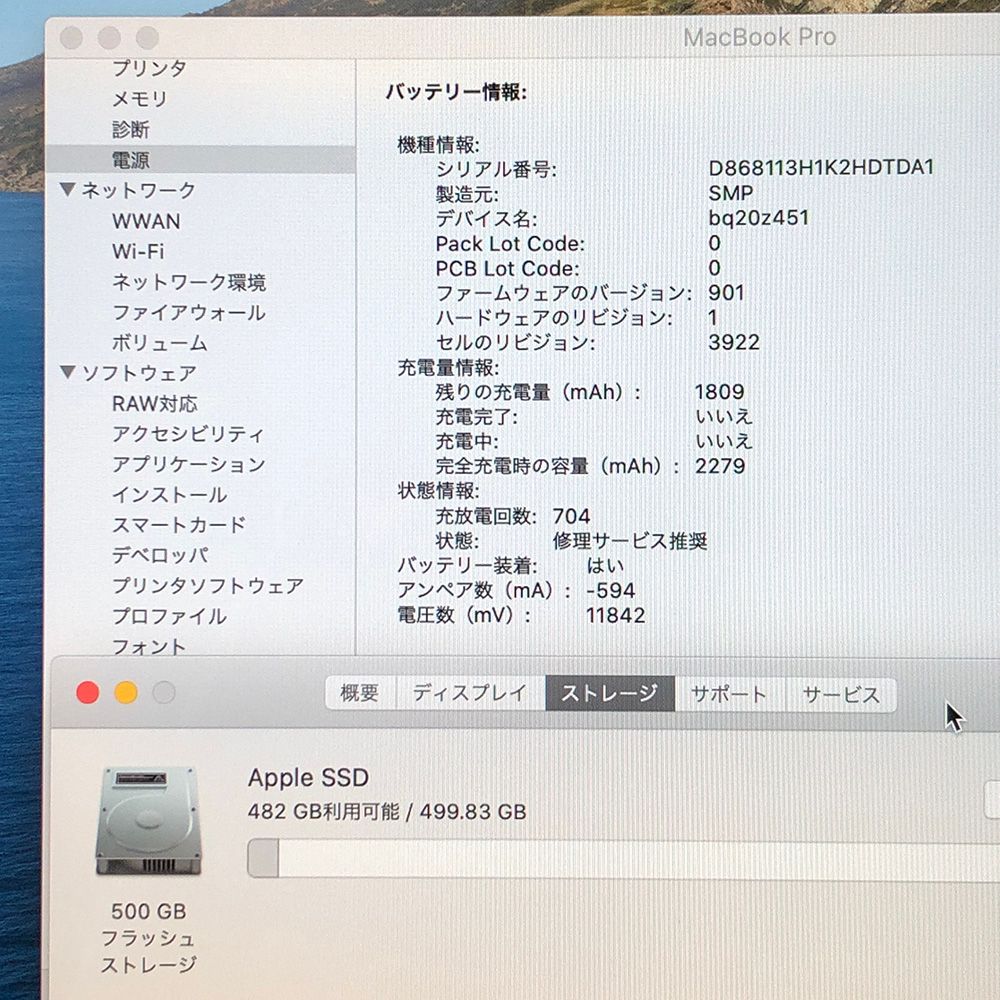Click the 機種情報 section label
Image resolution: width=1000 pixels, height=1000 pixels.
[x=438, y=145]
